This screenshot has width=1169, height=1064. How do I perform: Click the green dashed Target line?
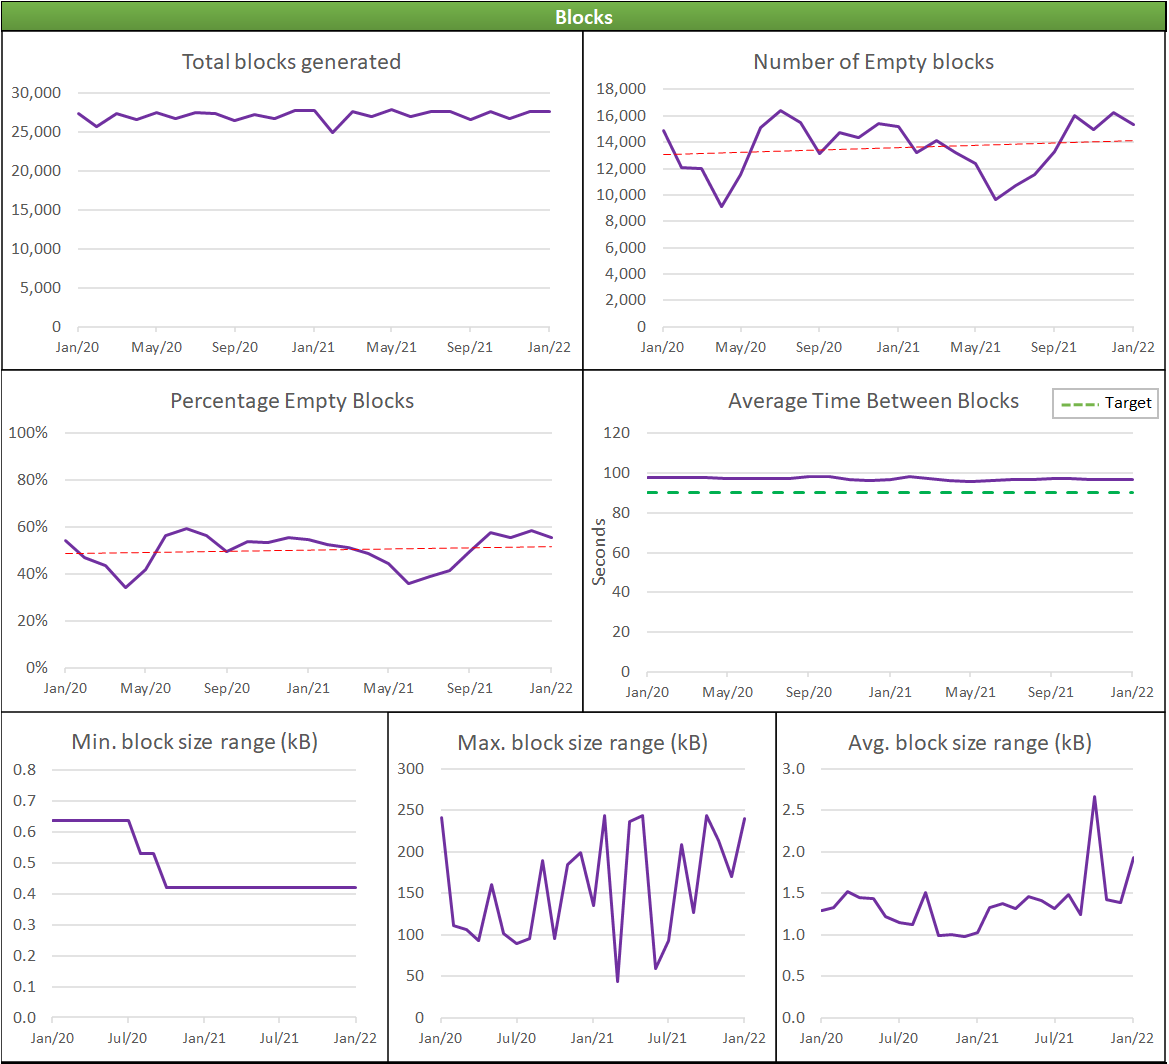click(x=889, y=493)
